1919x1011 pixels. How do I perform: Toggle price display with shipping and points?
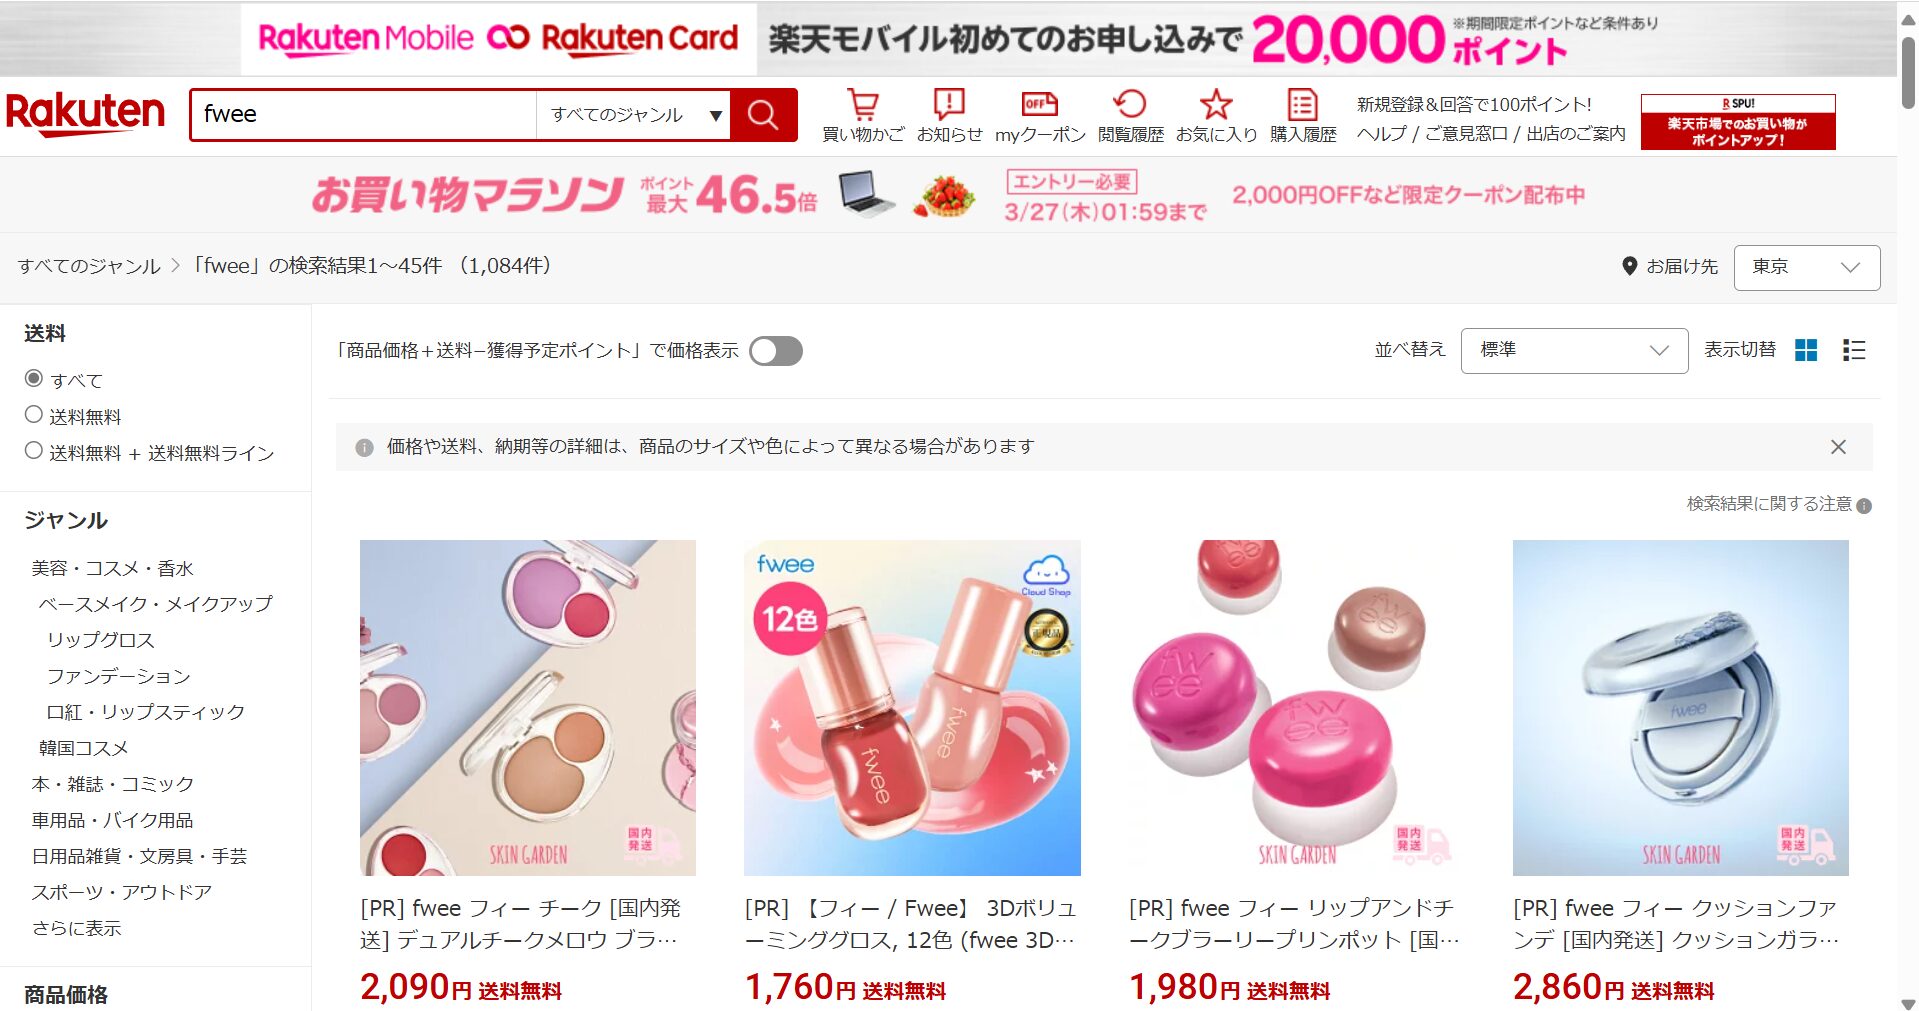click(x=776, y=351)
